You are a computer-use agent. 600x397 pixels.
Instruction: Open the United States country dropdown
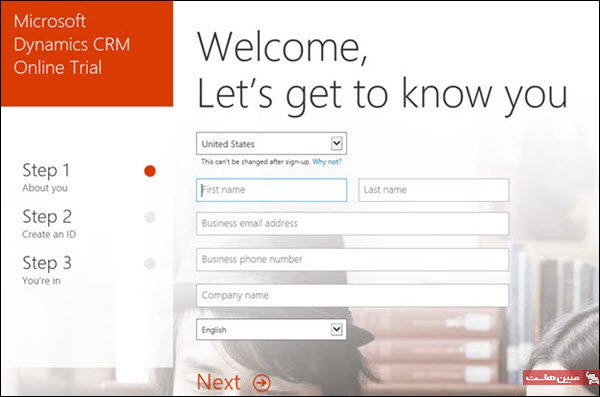(271, 144)
